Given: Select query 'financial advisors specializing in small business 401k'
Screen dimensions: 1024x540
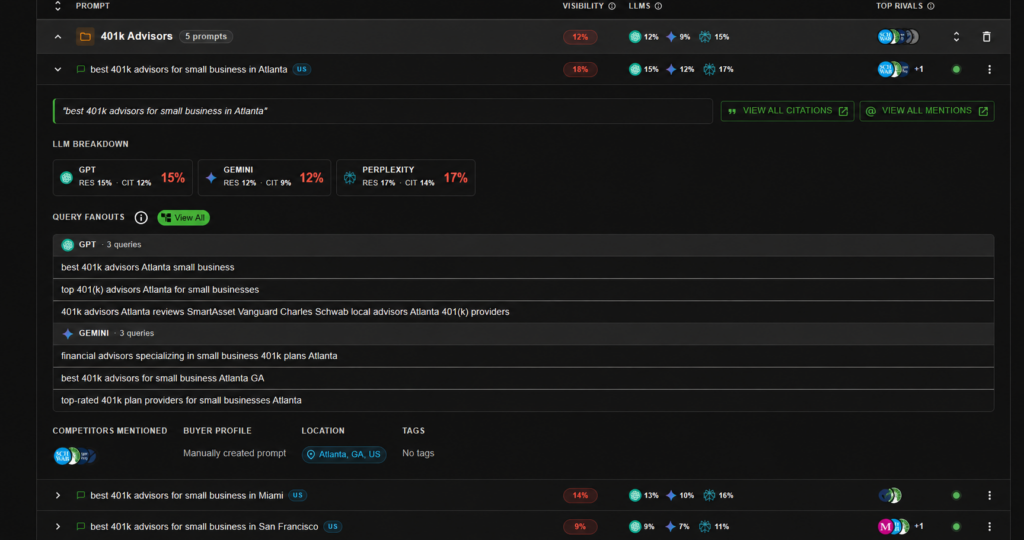Looking at the screenshot, I should point(523,356).
